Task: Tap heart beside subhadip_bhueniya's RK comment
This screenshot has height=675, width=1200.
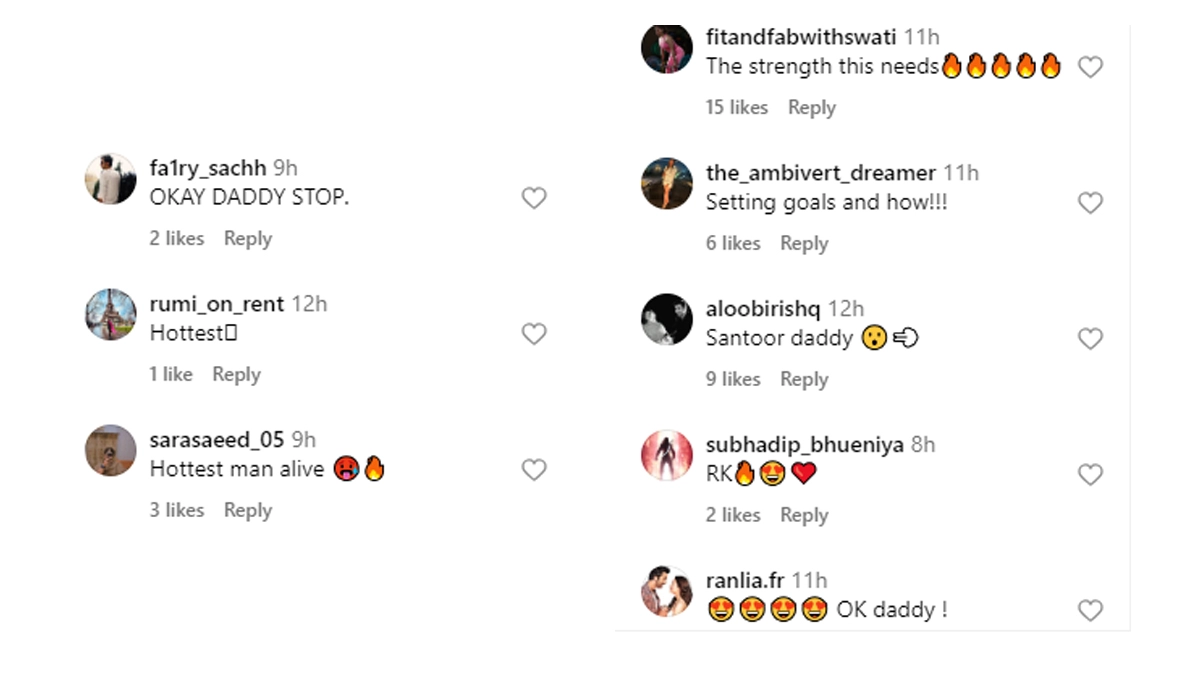Action: [x=1090, y=474]
